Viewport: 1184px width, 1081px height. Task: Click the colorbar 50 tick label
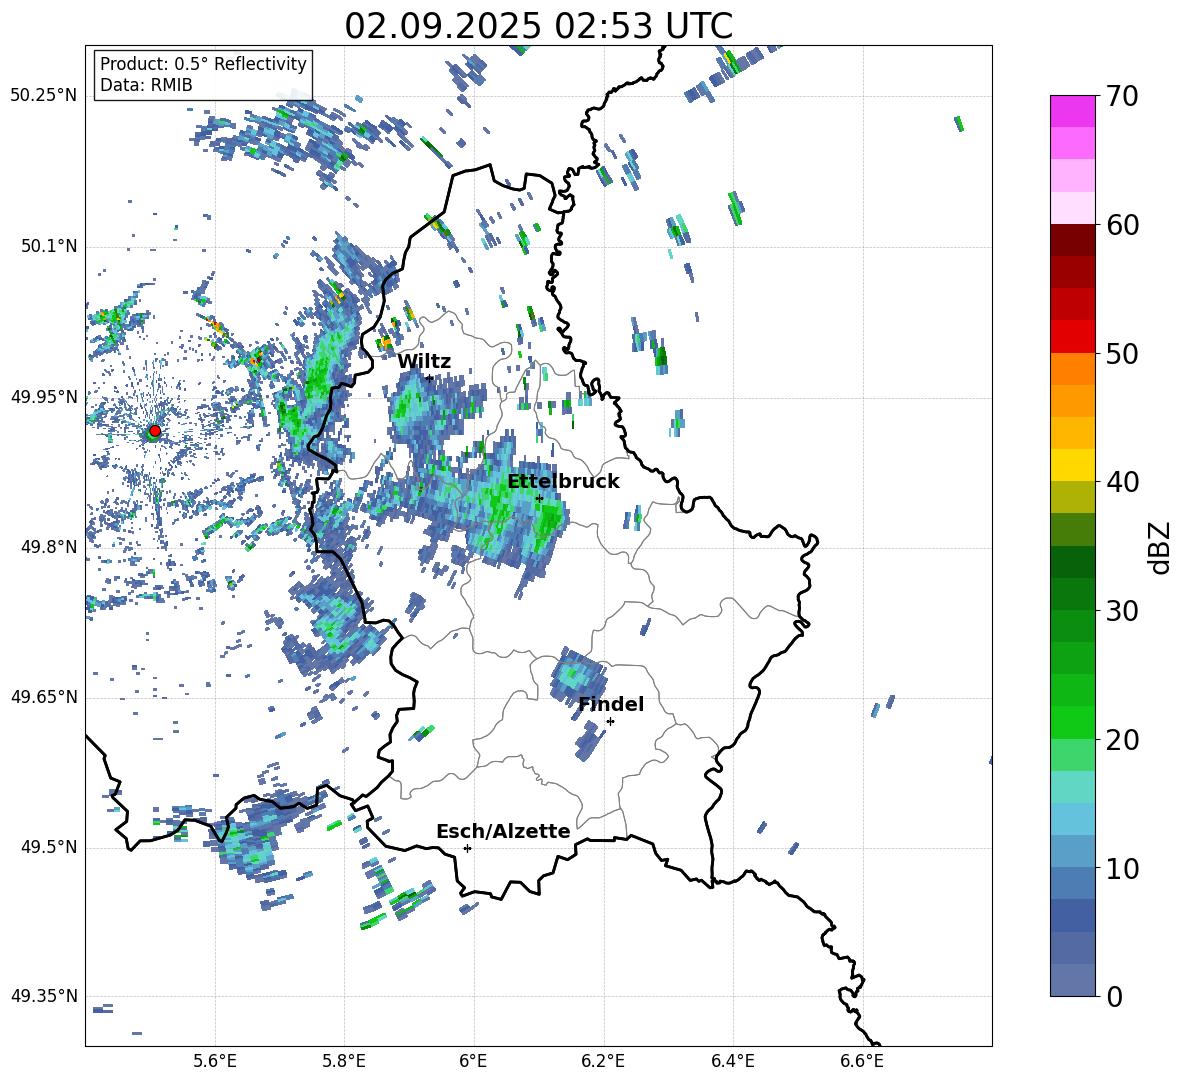coord(1122,354)
